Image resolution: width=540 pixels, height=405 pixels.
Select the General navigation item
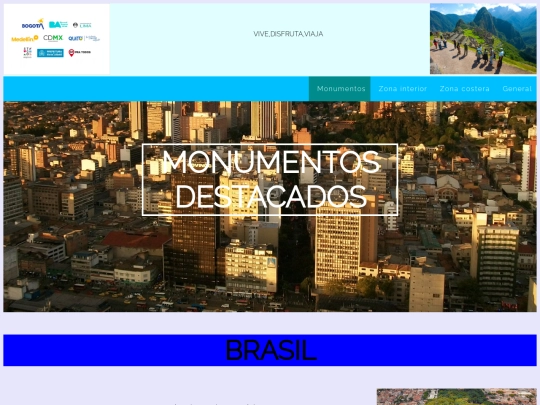(x=517, y=89)
